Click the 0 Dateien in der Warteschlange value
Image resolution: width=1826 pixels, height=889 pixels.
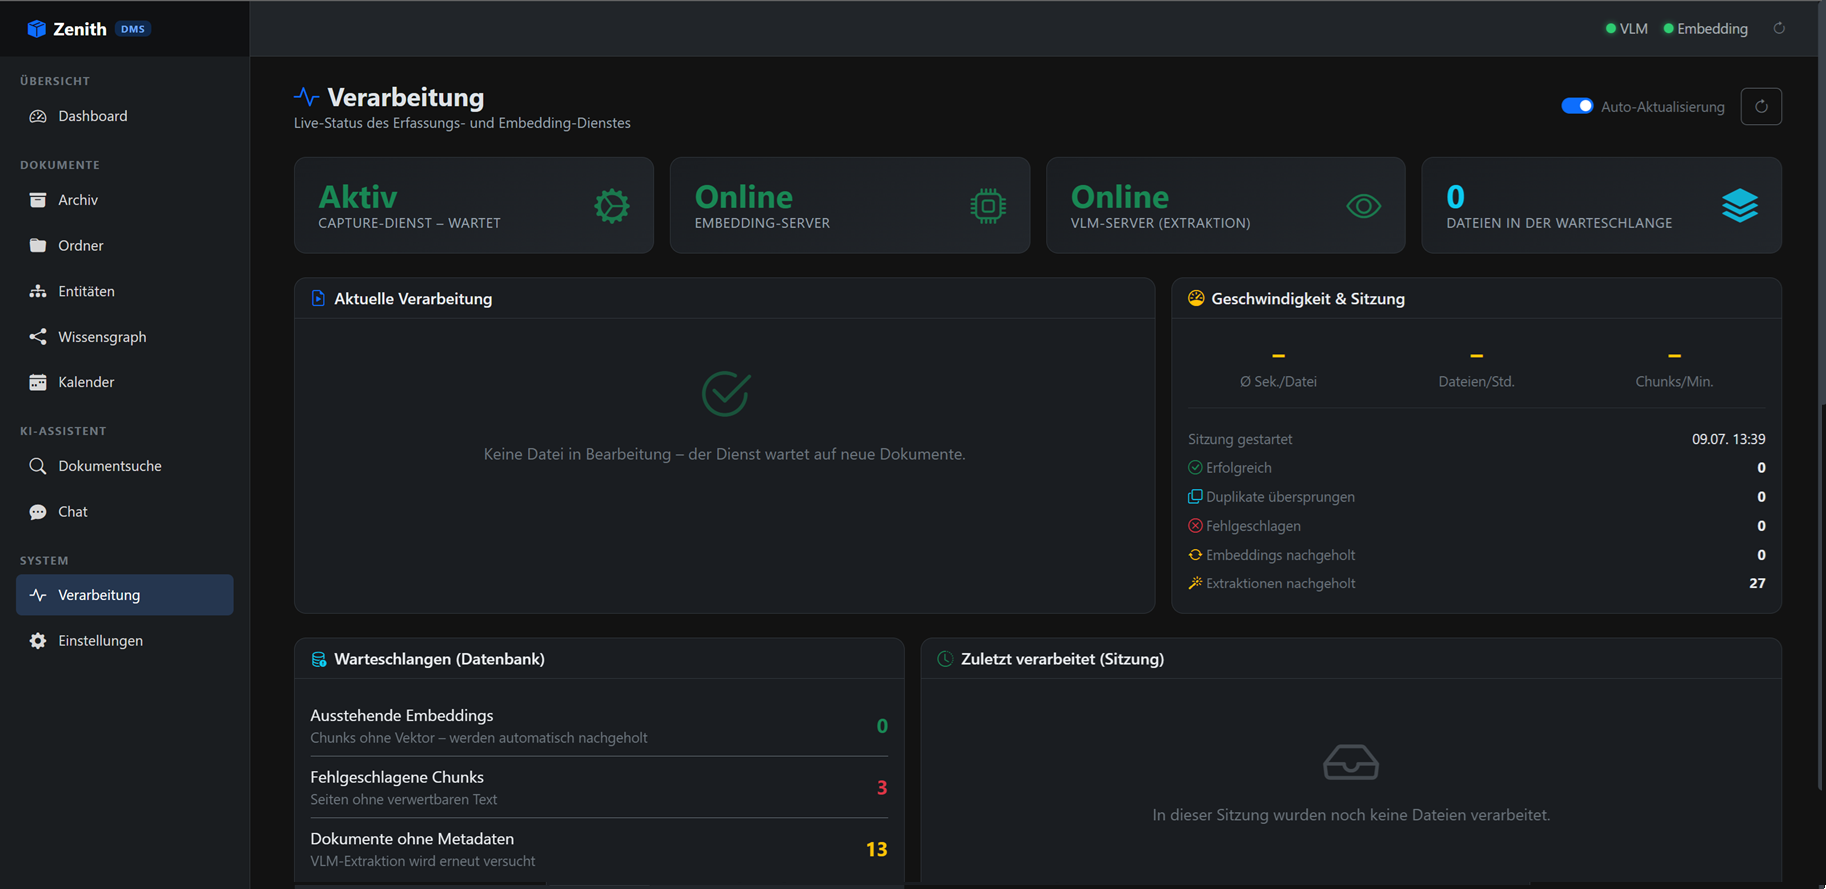pos(1455,196)
